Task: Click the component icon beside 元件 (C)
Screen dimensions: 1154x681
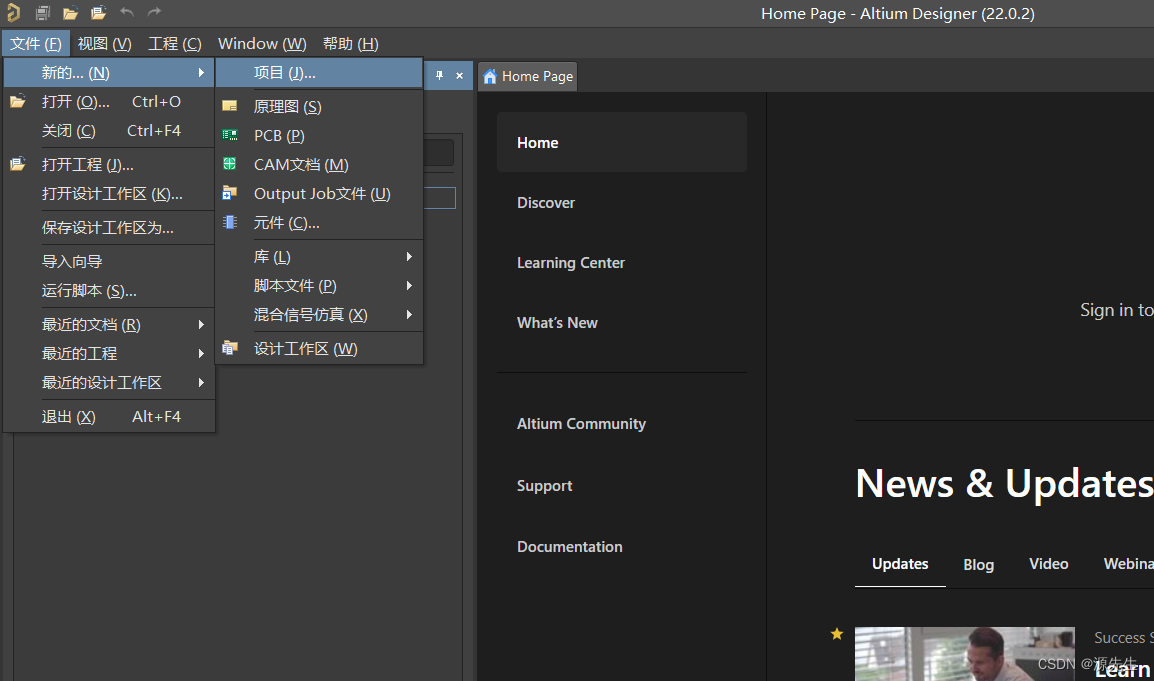Action: click(x=230, y=222)
